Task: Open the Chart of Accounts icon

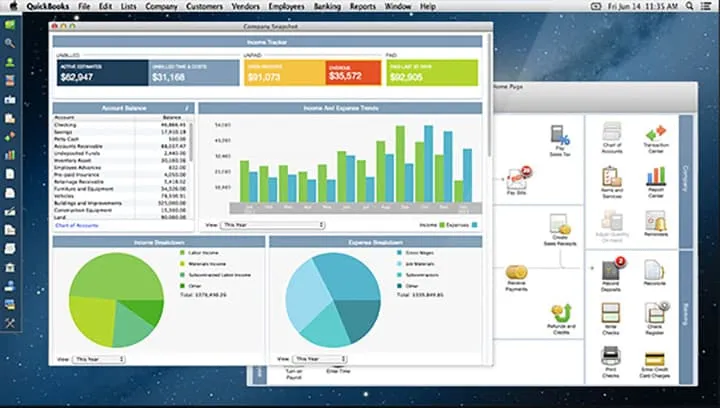Action: click(611, 133)
